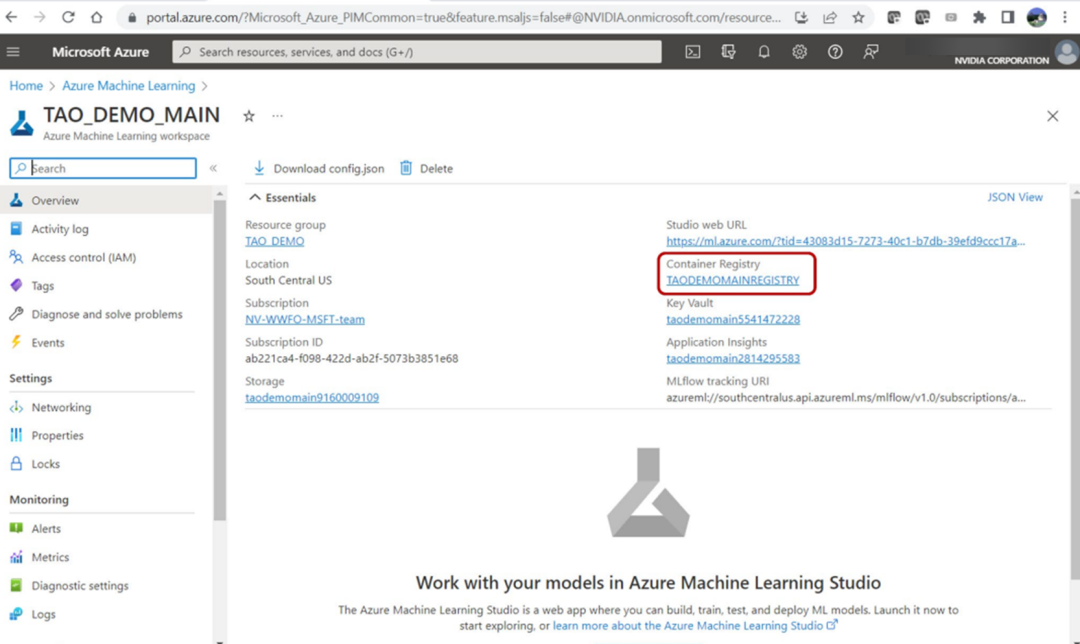Click the MLflow tracking URI value
Viewport: 1080px width, 644px height.
pos(845,397)
